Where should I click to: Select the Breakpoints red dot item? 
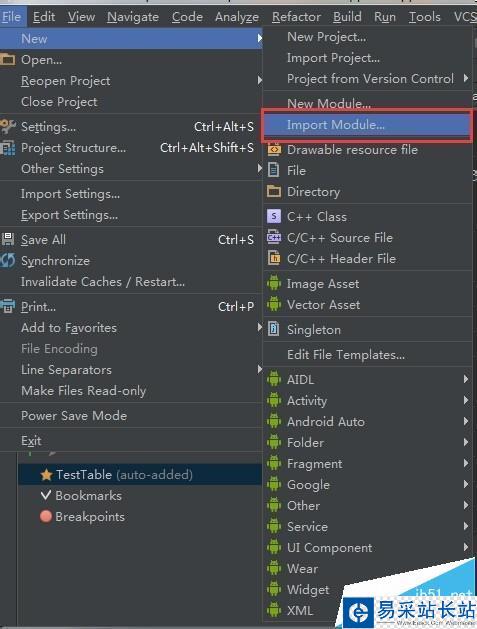83,517
